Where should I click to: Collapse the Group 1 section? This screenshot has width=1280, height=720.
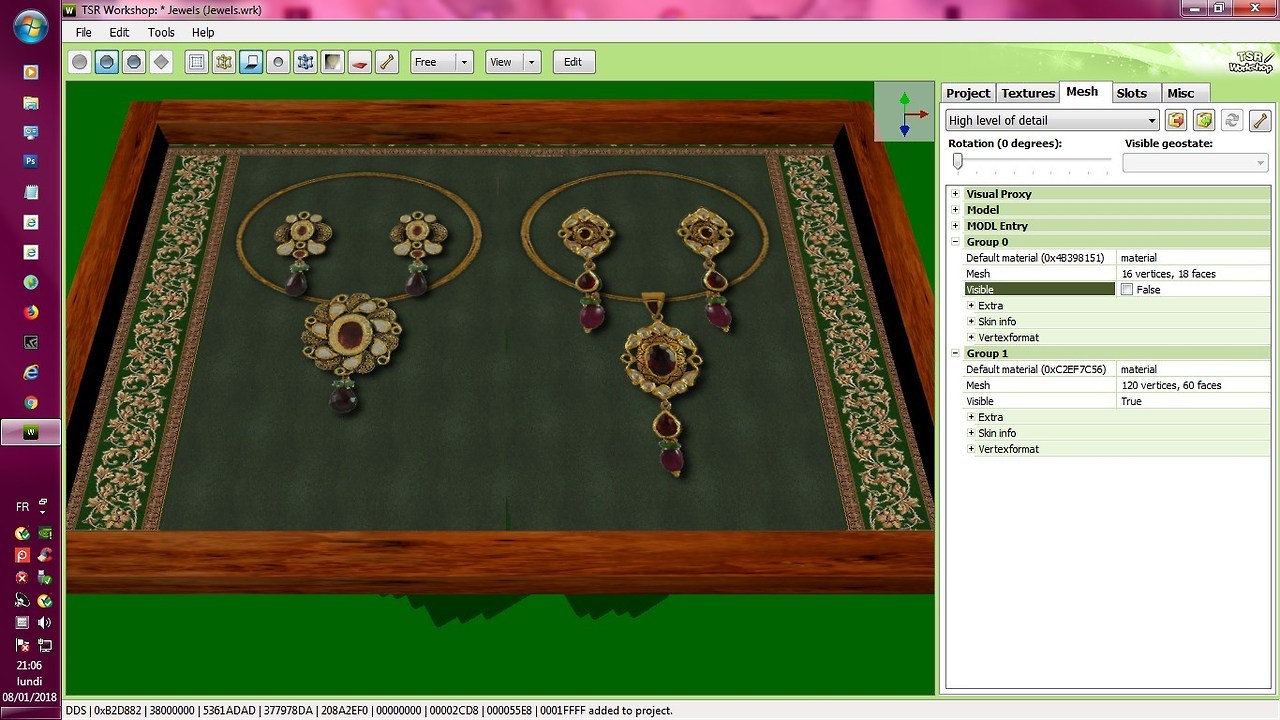tap(955, 354)
